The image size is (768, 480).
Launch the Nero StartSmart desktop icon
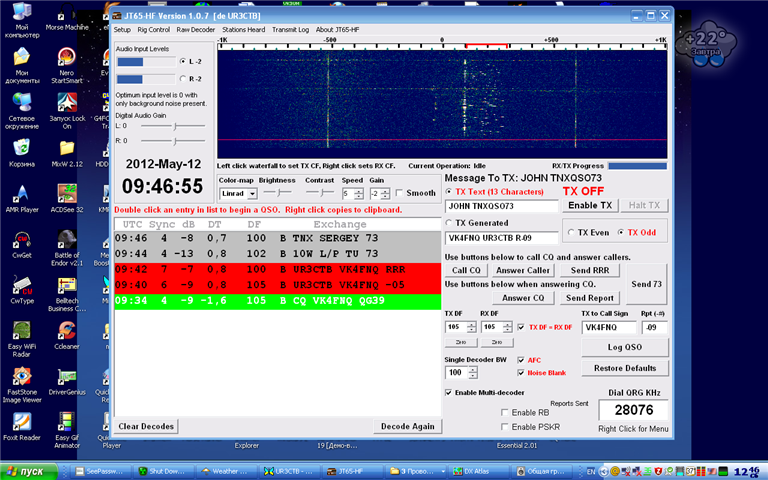66,55
